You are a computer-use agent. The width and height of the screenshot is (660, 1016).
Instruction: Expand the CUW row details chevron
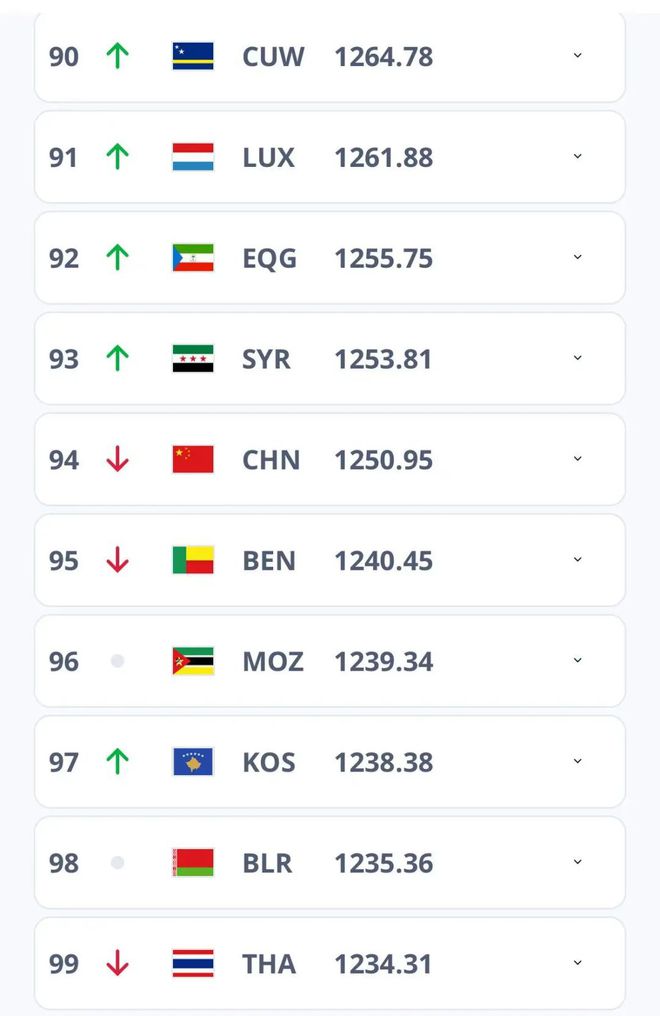coord(577,56)
